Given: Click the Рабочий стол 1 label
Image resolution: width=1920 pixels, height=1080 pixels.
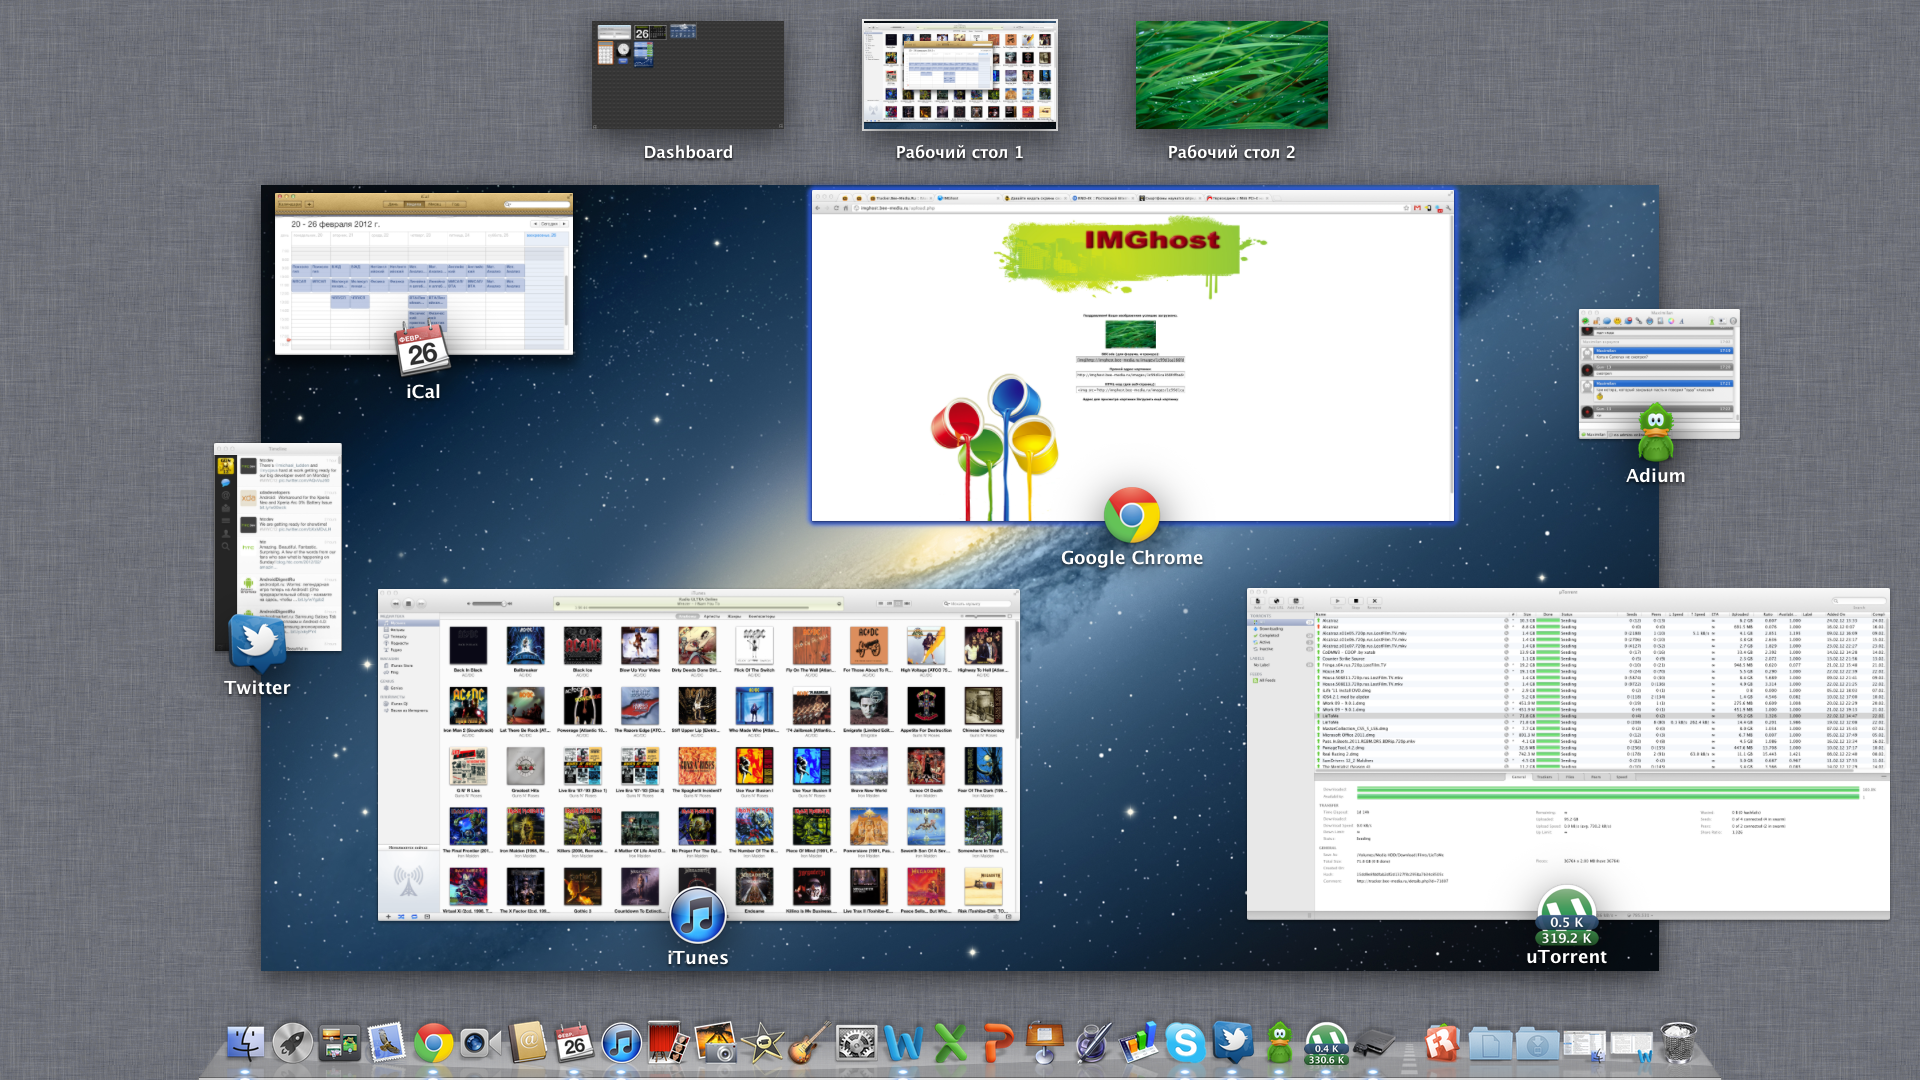Looking at the screenshot, I should pos(960,152).
